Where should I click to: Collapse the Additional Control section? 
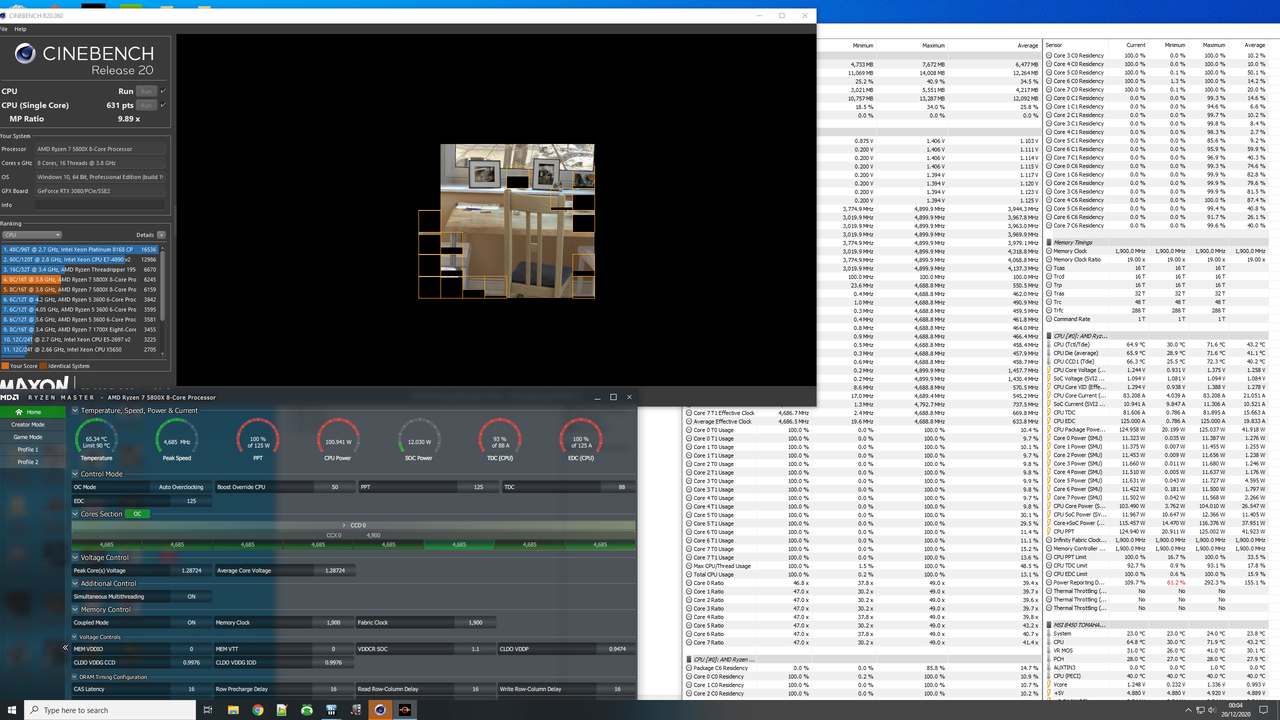(x=76, y=583)
